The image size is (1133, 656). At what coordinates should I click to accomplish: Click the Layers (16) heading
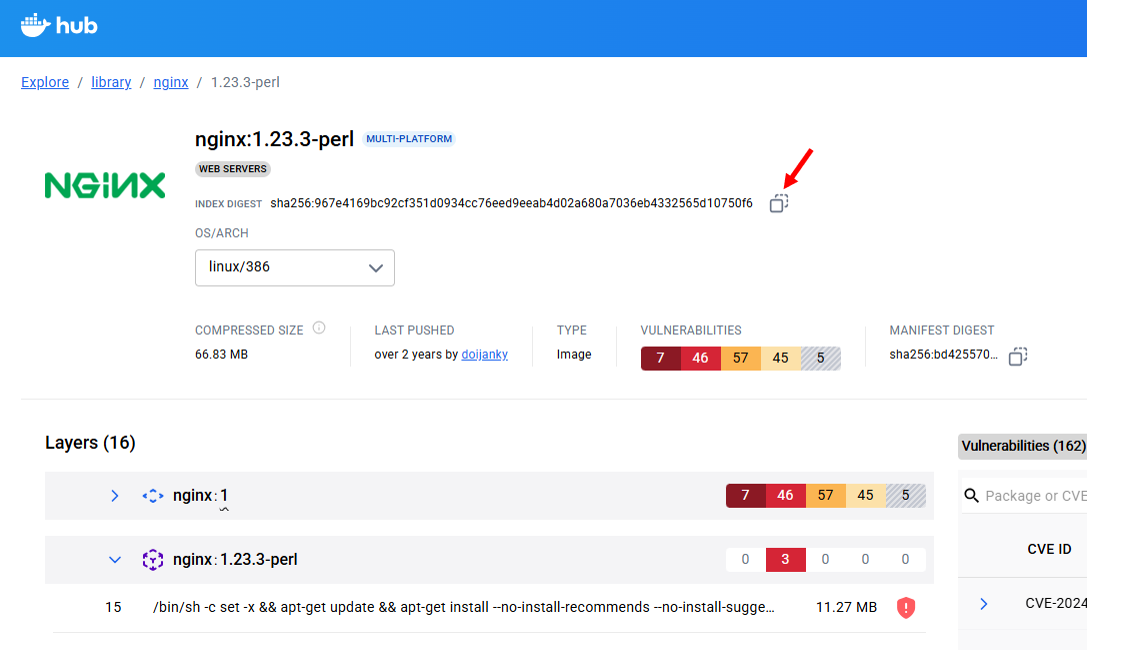(90, 443)
